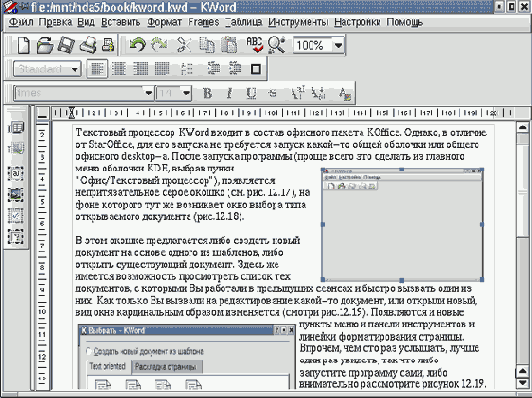
Task: Click the page-up arrow above scroll-down arrow
Action: pyautogui.click(x=523, y=372)
